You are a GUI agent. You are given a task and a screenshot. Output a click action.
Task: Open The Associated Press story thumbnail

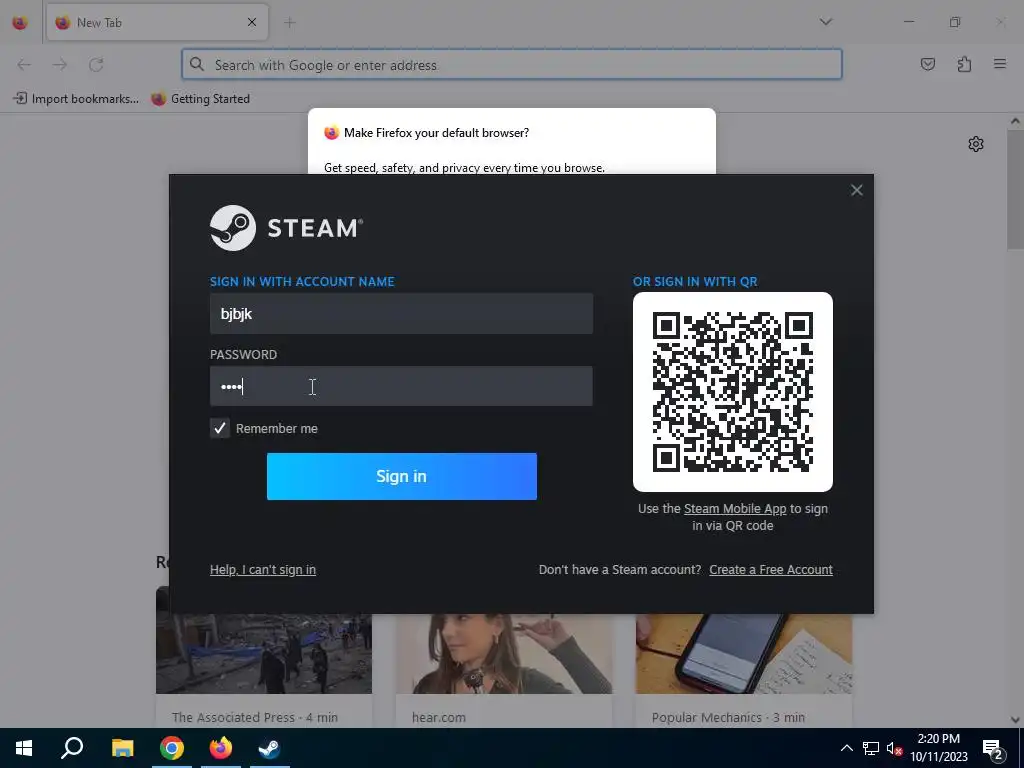[263, 652]
